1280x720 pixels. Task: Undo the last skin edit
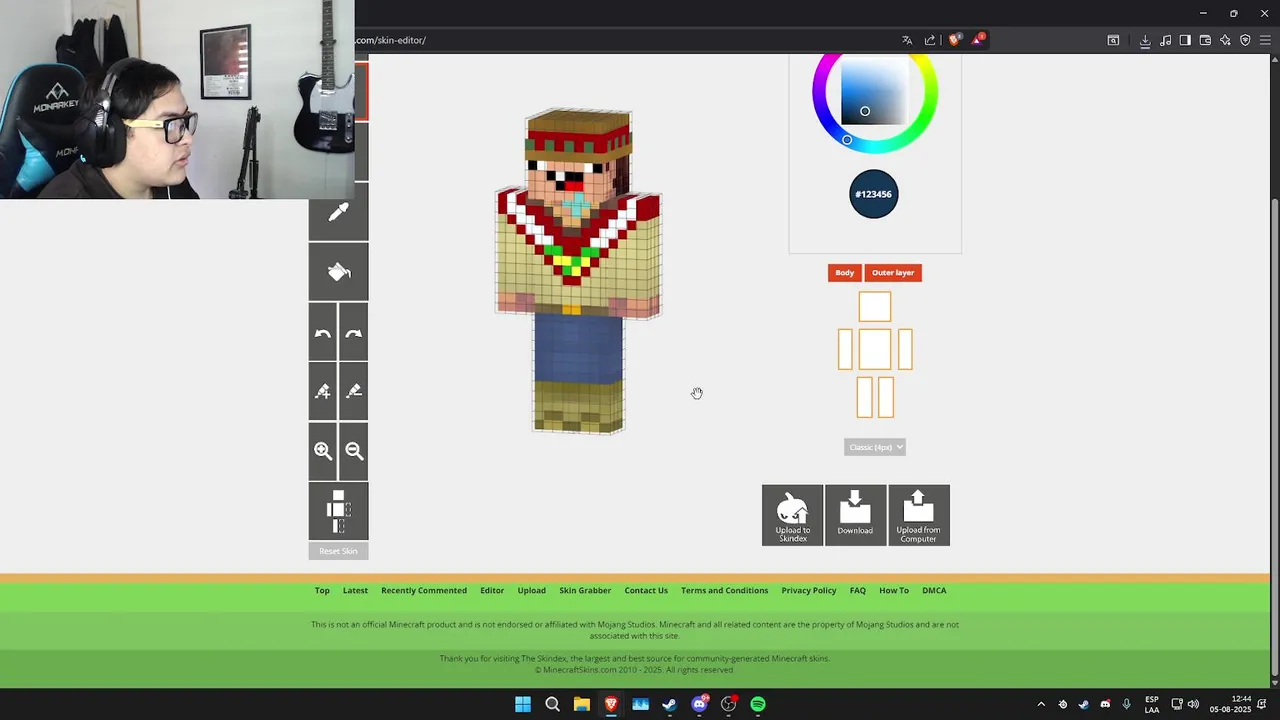323,333
